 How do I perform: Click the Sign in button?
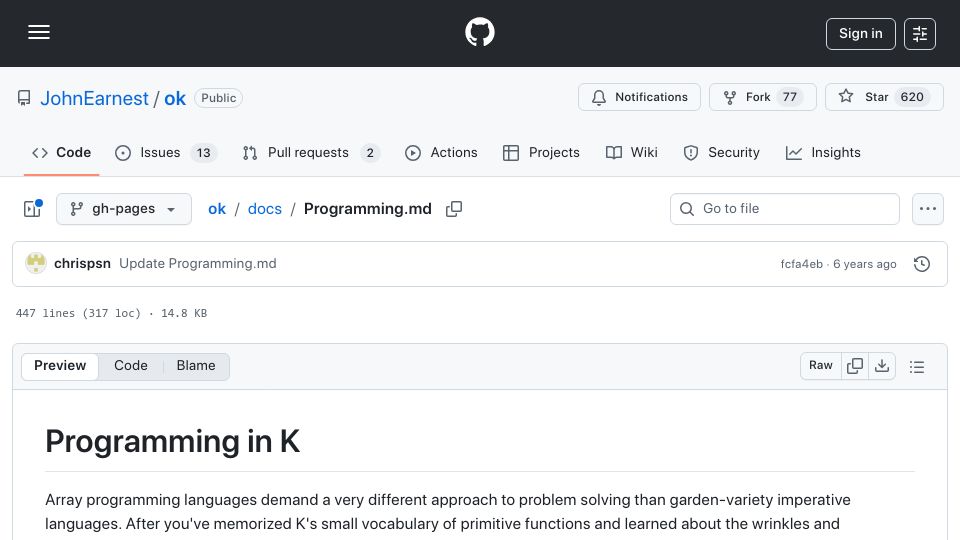860,34
